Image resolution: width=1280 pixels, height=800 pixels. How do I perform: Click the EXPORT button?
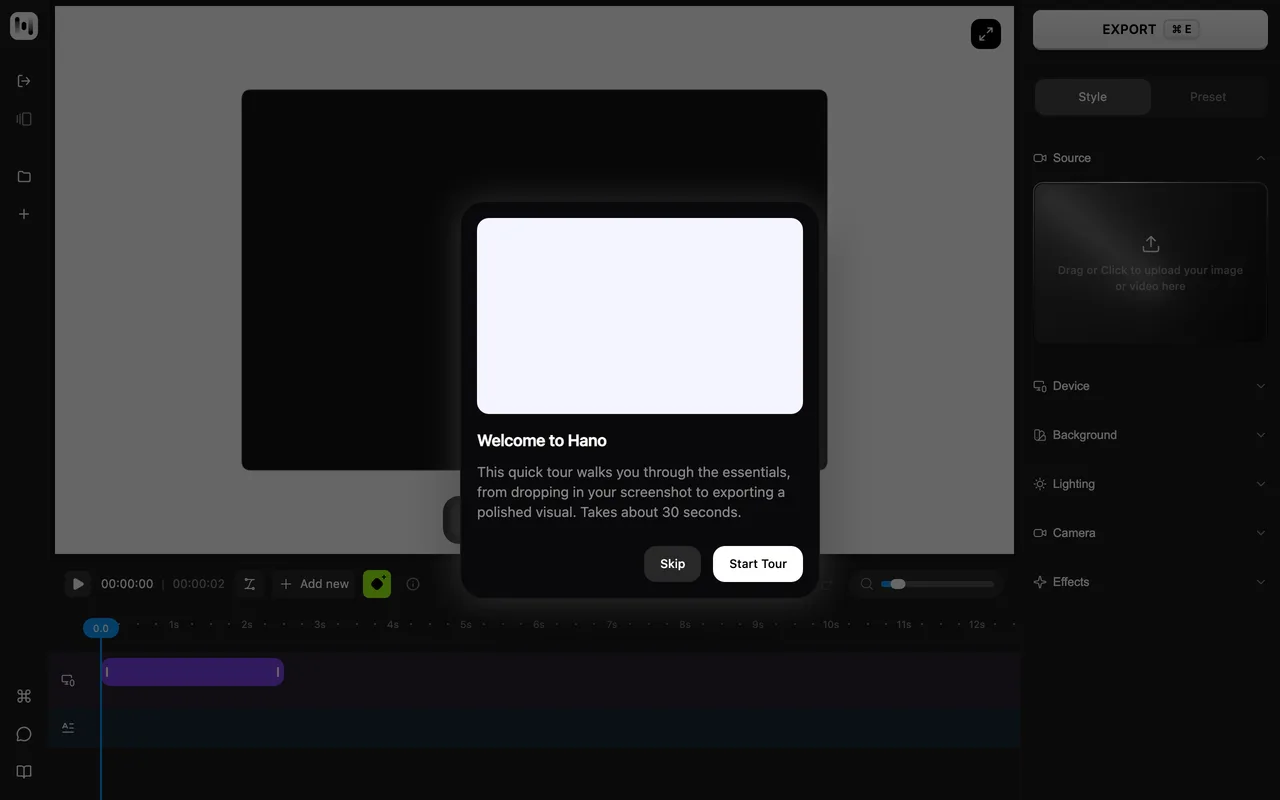[1150, 30]
